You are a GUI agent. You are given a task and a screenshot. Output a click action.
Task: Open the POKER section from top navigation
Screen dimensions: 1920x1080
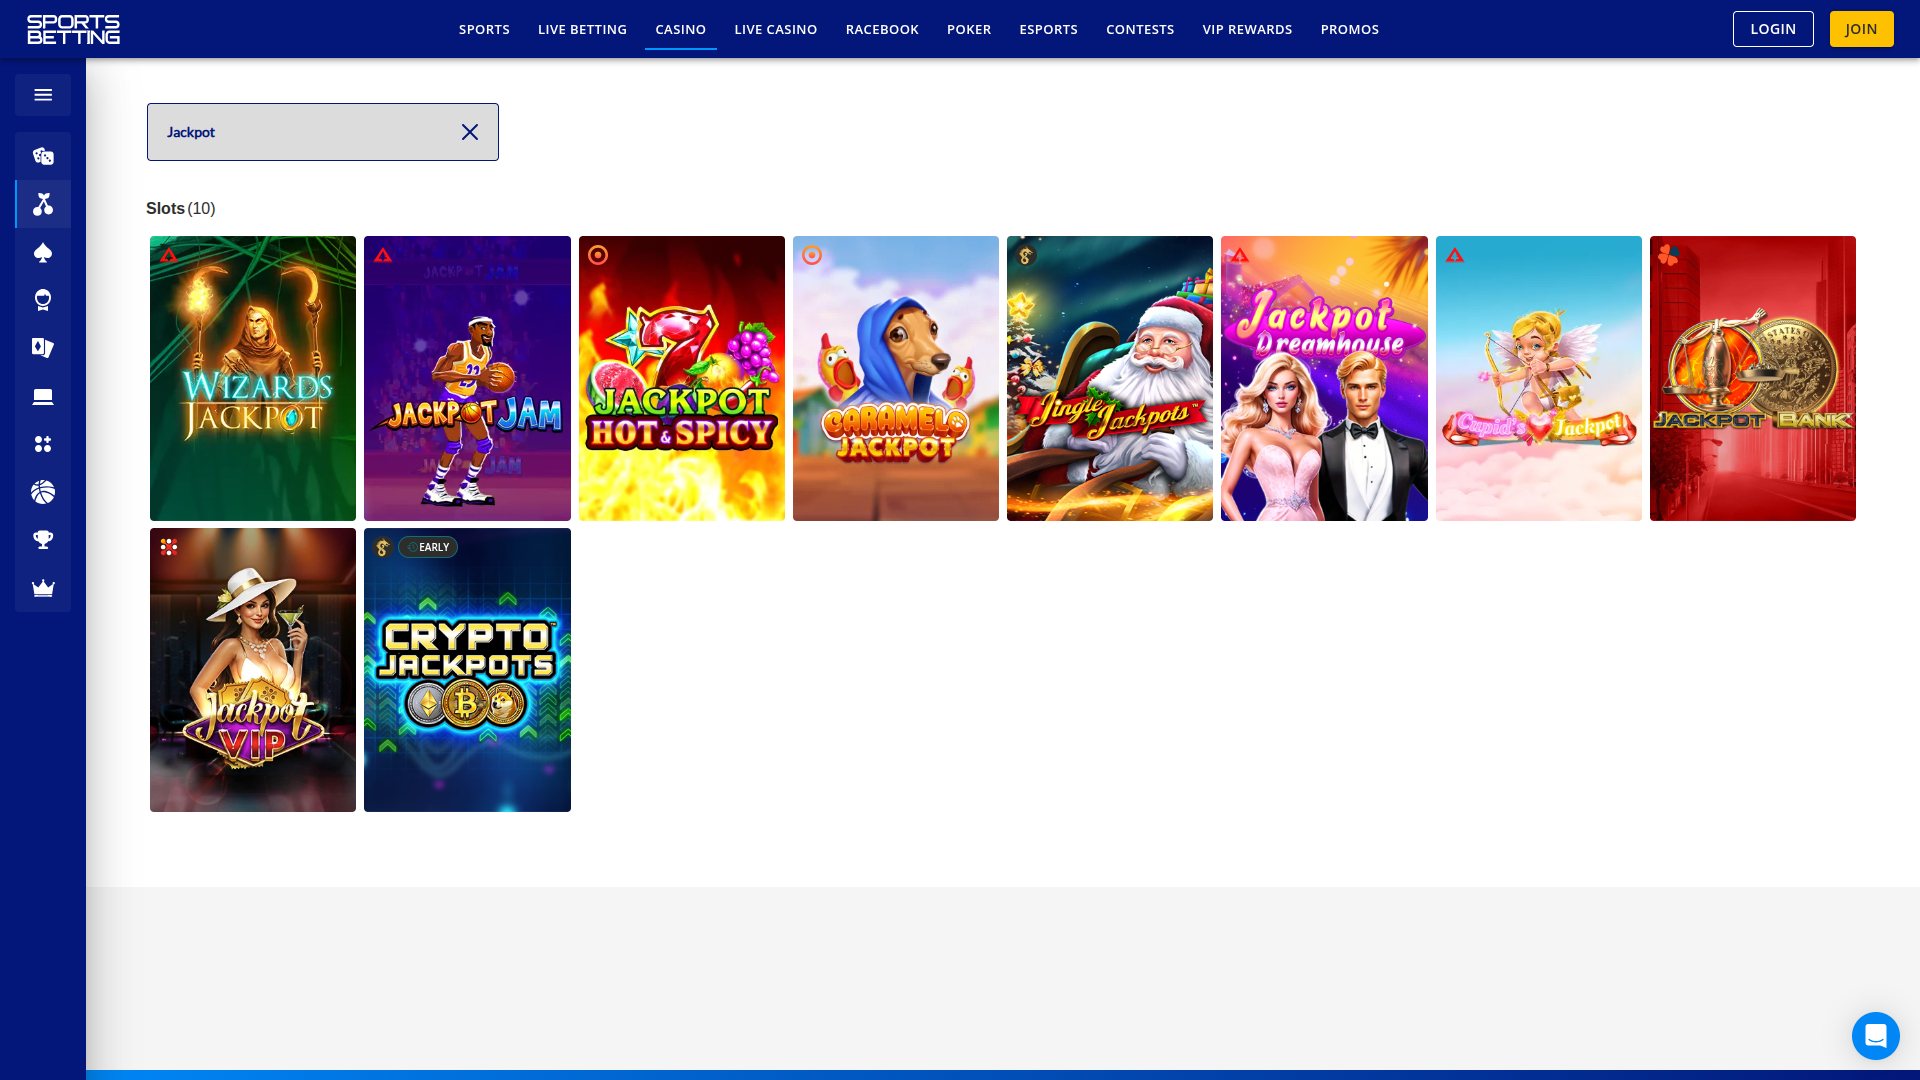click(x=968, y=29)
